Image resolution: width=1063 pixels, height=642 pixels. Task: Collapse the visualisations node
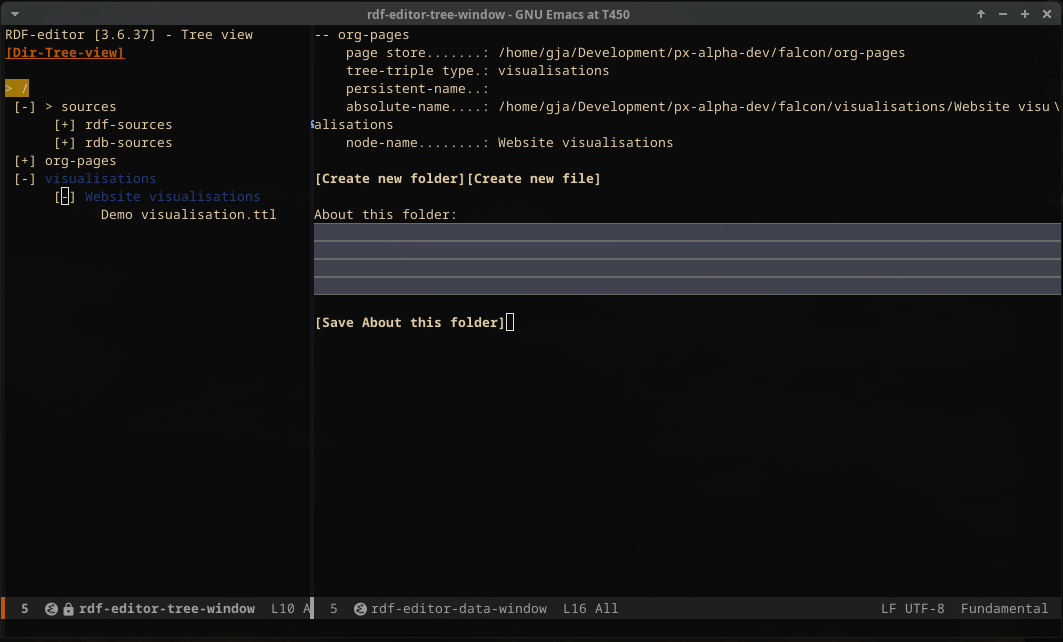25,179
